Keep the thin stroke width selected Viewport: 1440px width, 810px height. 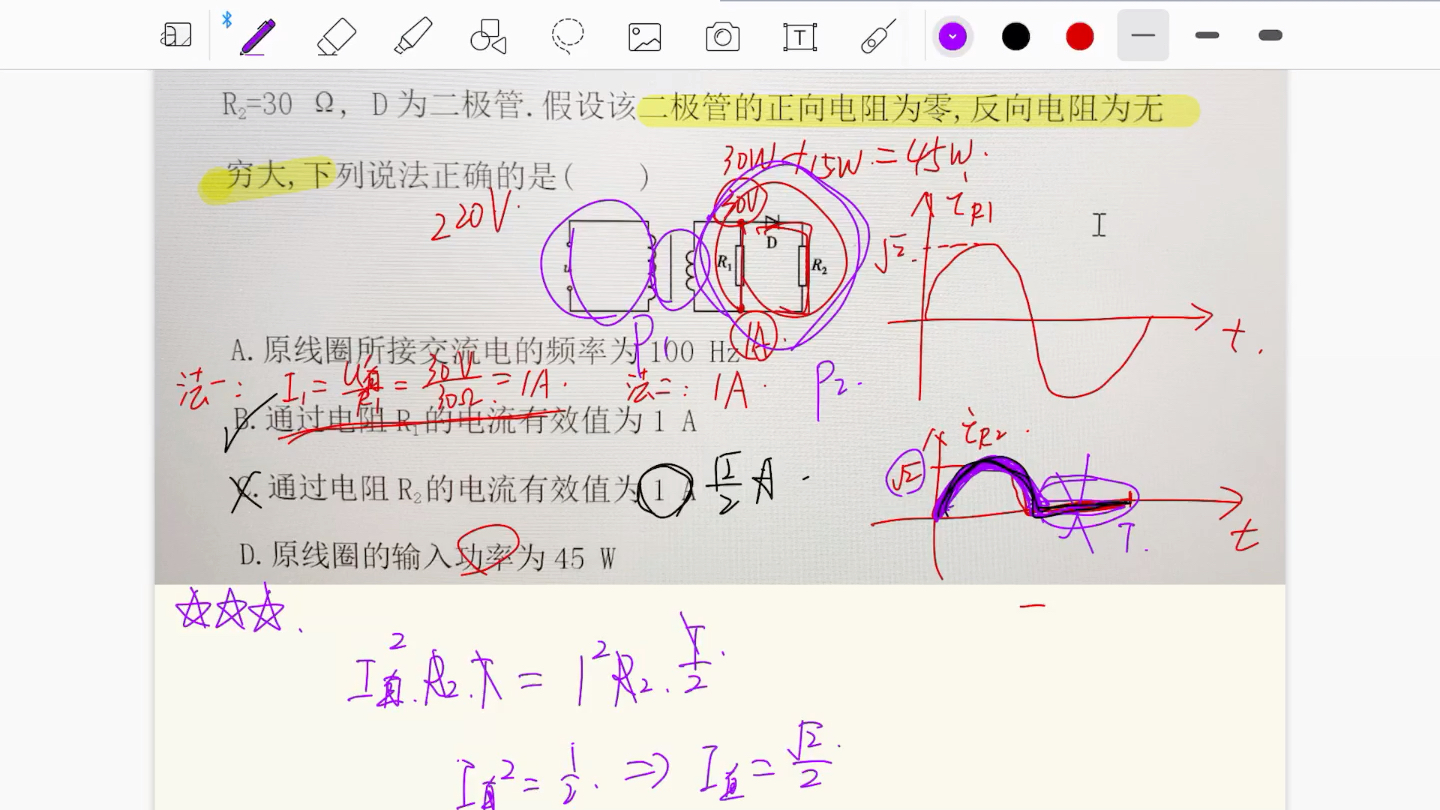1143,35
